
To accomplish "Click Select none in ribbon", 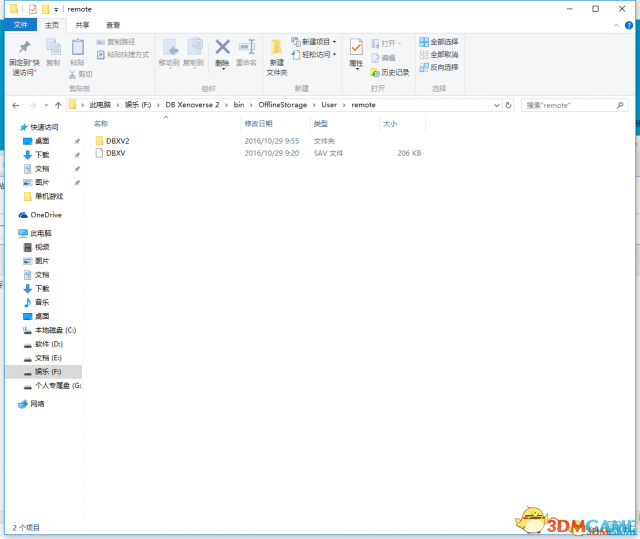I will pyautogui.click(x=439, y=55).
